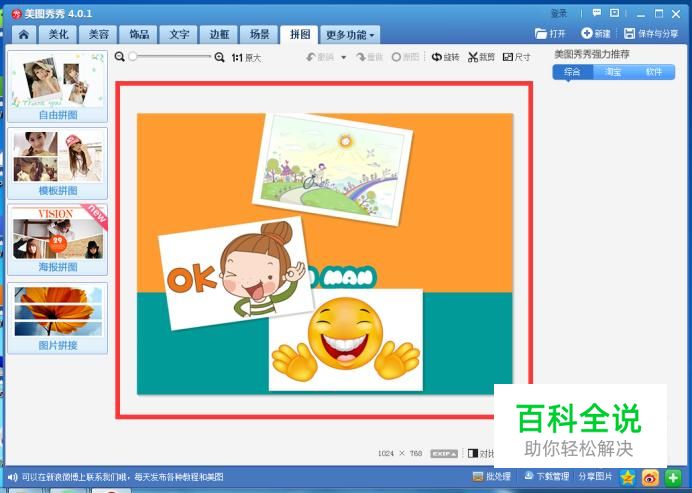Expand the 更多功能 dropdown
The image size is (692, 493).
(350, 35)
